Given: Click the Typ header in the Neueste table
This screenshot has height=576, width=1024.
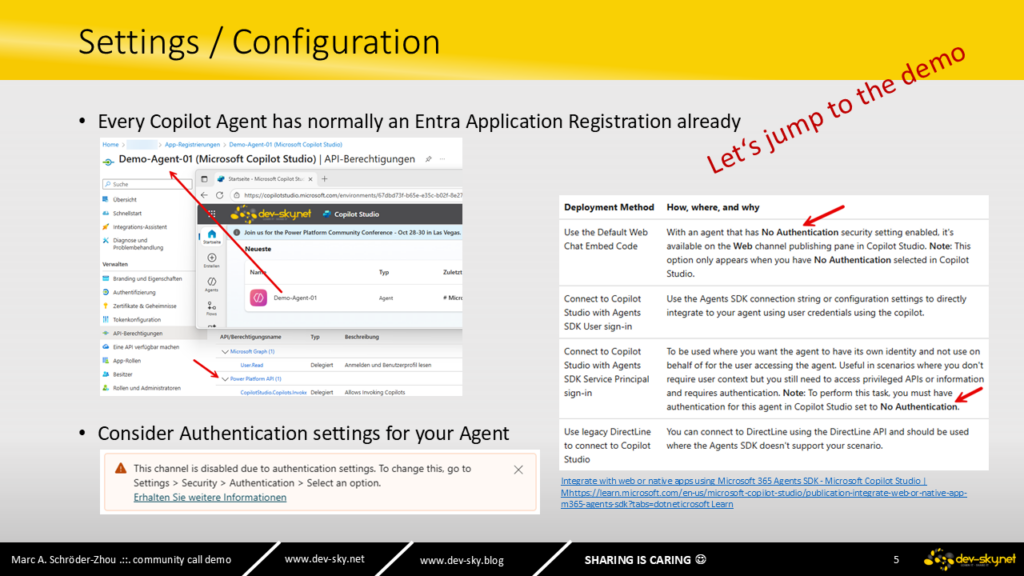Looking at the screenshot, I should [384, 272].
